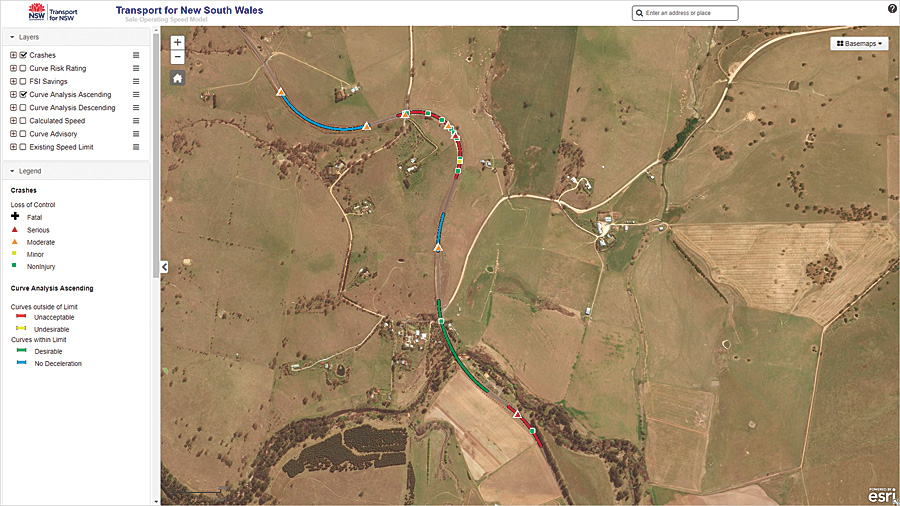Click the esri logo link
The width and height of the screenshot is (900, 506).
point(882,495)
